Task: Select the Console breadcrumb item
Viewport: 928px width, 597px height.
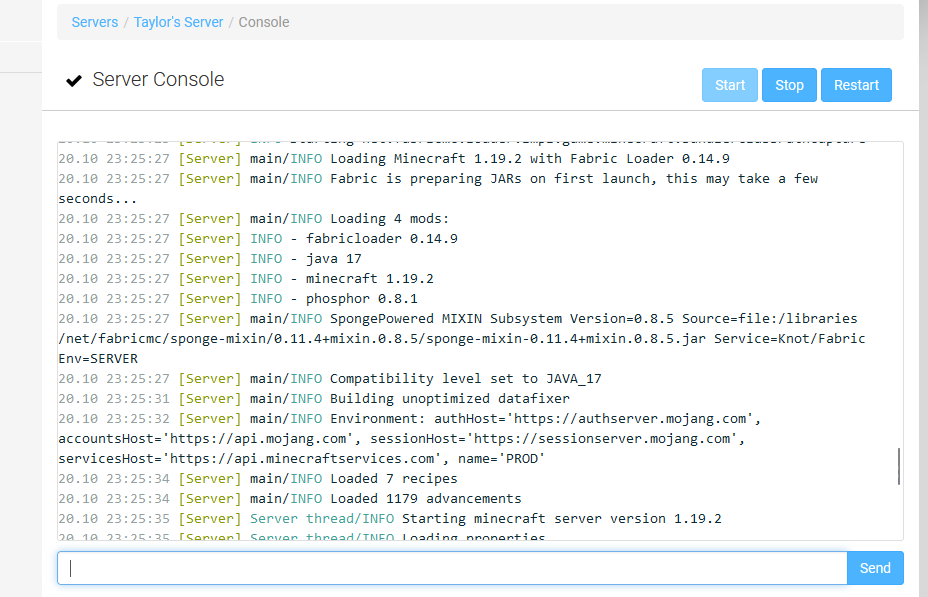Action: point(263,21)
